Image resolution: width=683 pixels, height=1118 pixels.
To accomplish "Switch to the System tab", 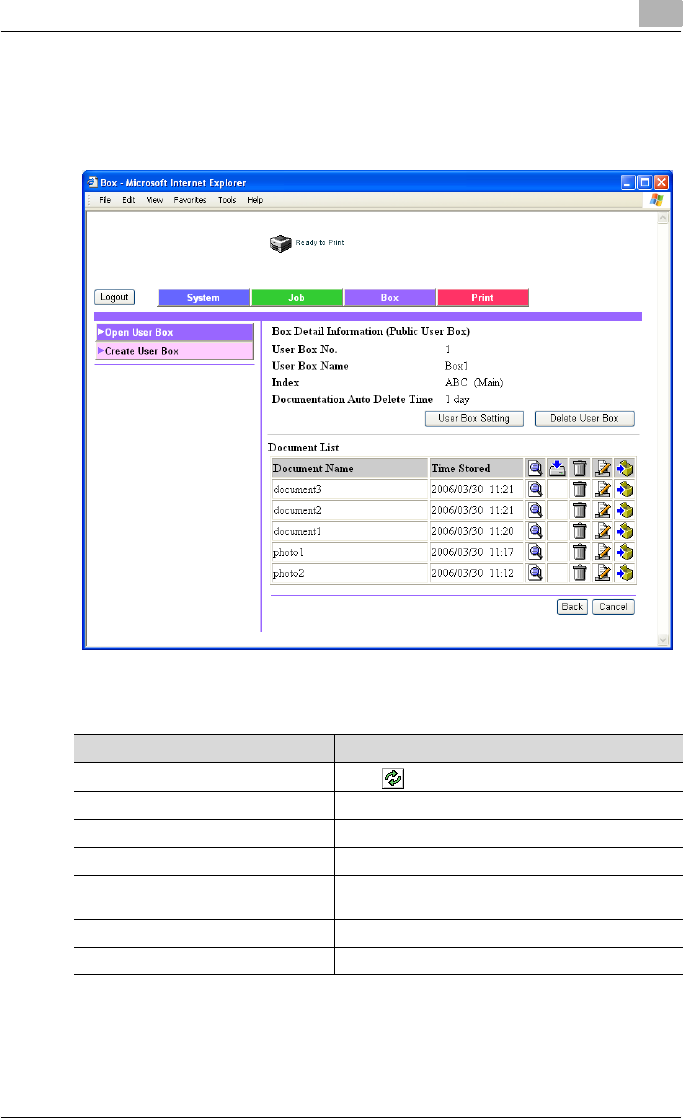I will click(204, 298).
